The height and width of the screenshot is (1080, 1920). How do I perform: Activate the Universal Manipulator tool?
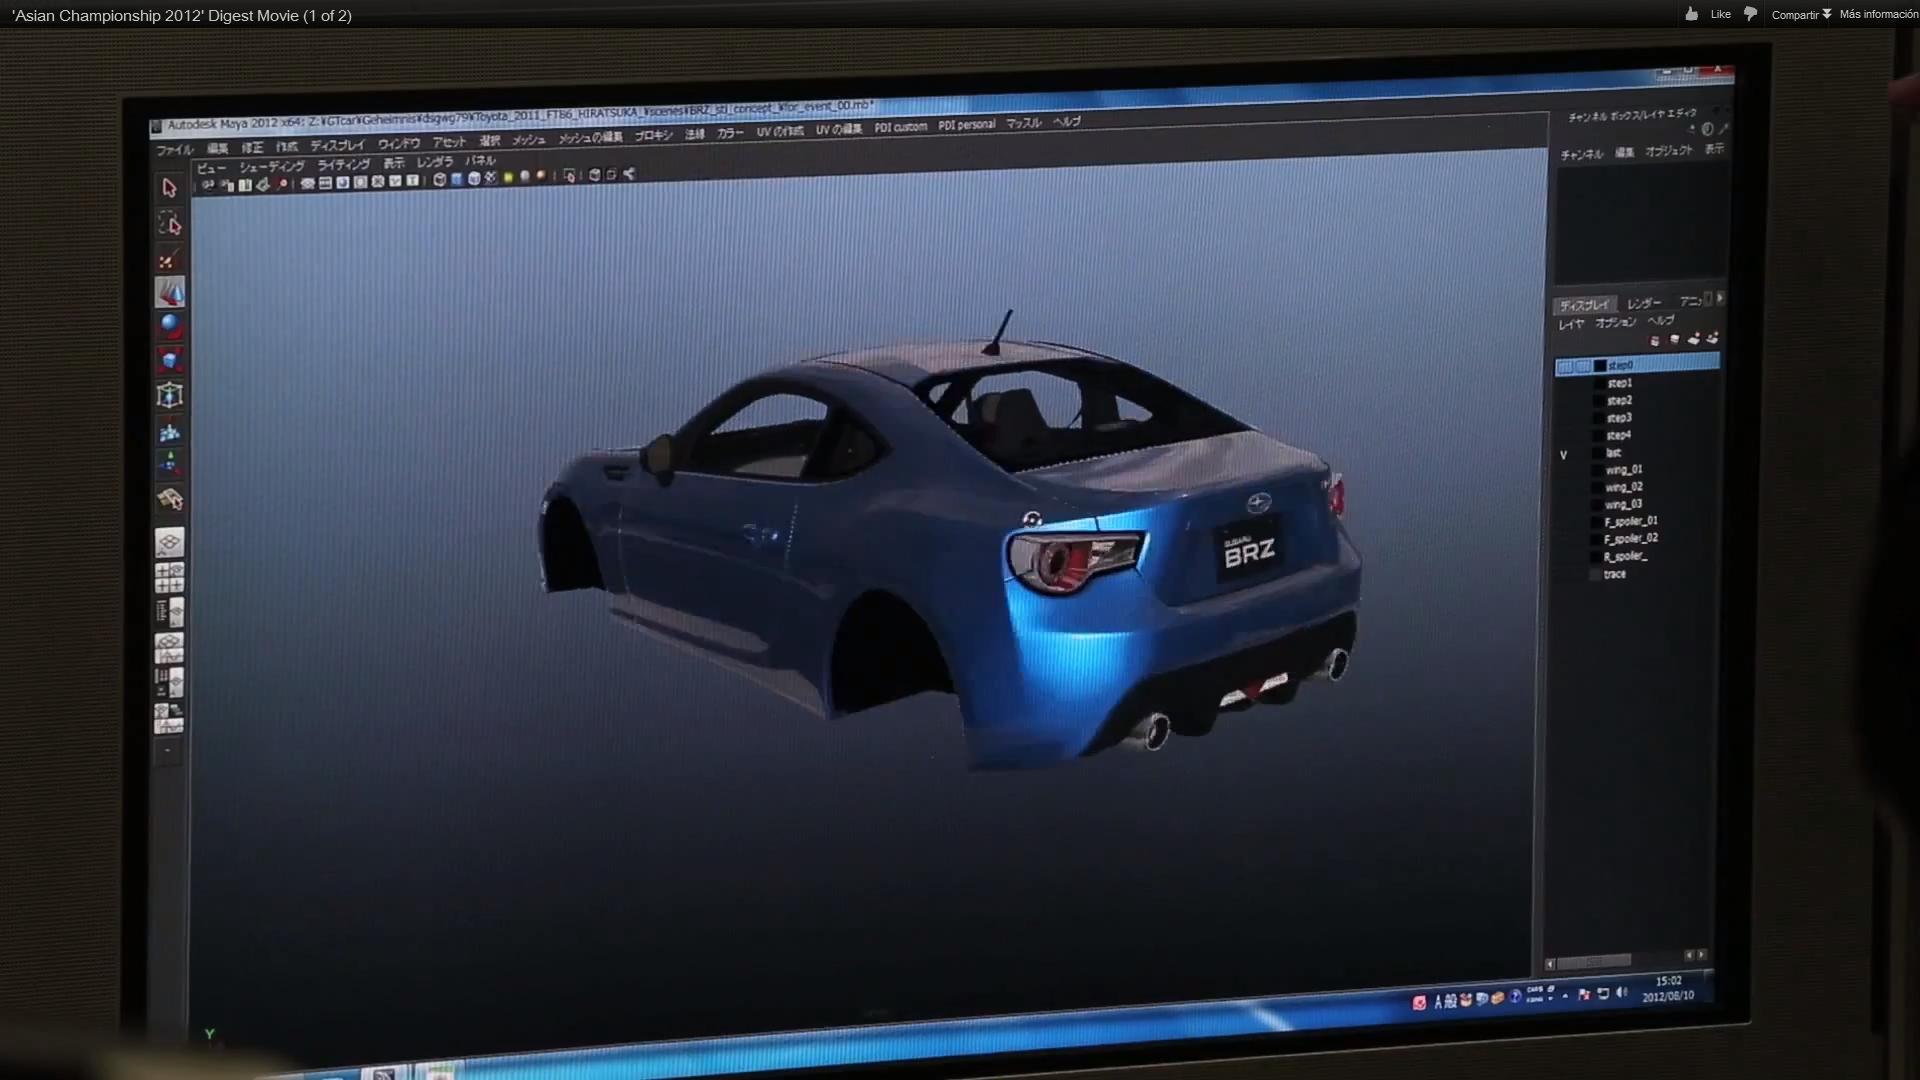click(x=170, y=395)
